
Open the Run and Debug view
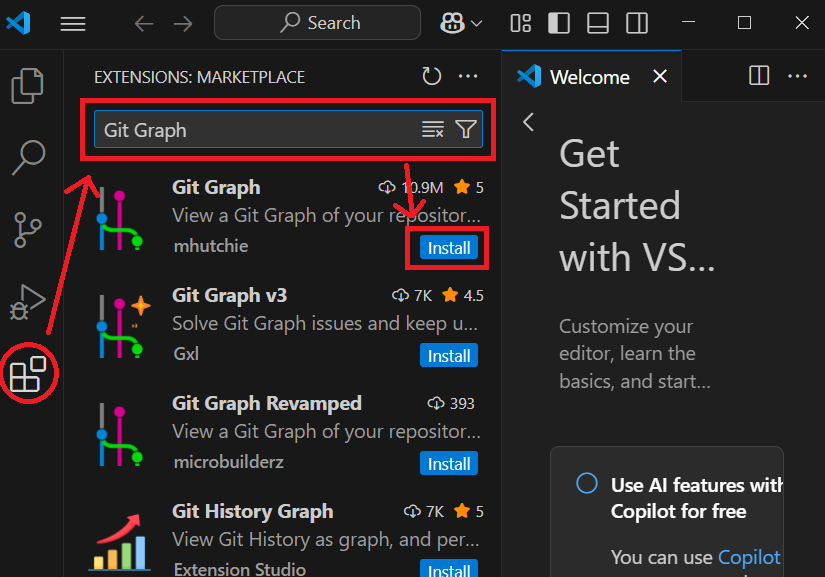27,302
